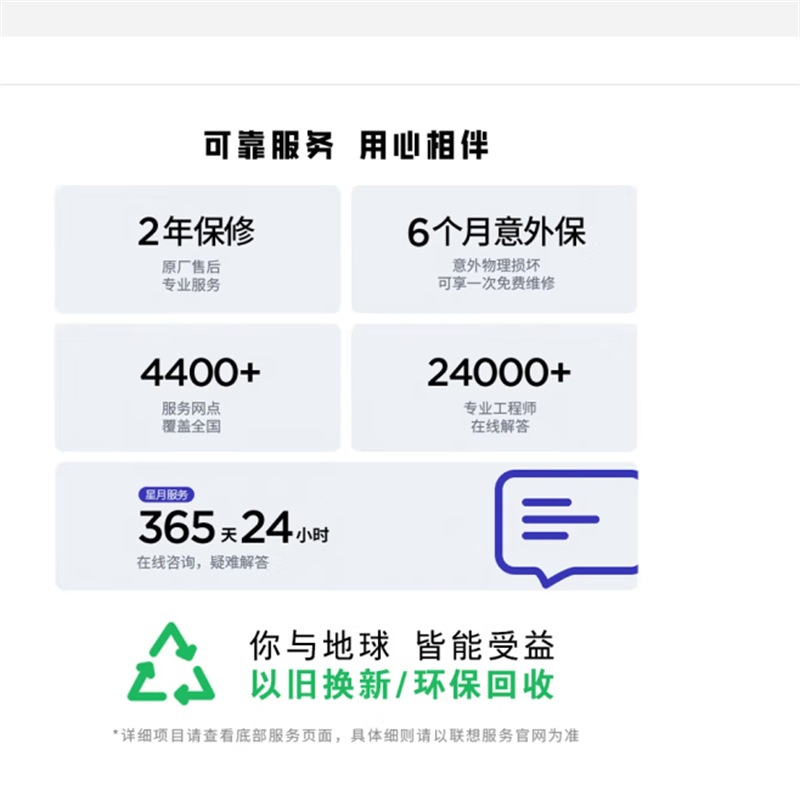Click the 意外物理损坏 可享一次免费维修 text
Screen dimensions: 800x800
pos(496,274)
